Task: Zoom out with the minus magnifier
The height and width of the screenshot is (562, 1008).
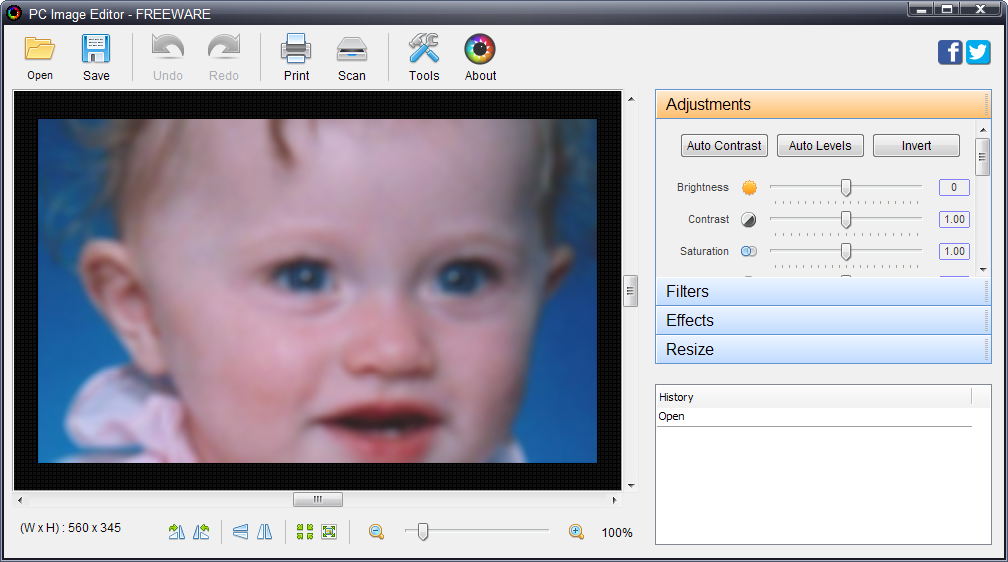Action: coord(377,532)
